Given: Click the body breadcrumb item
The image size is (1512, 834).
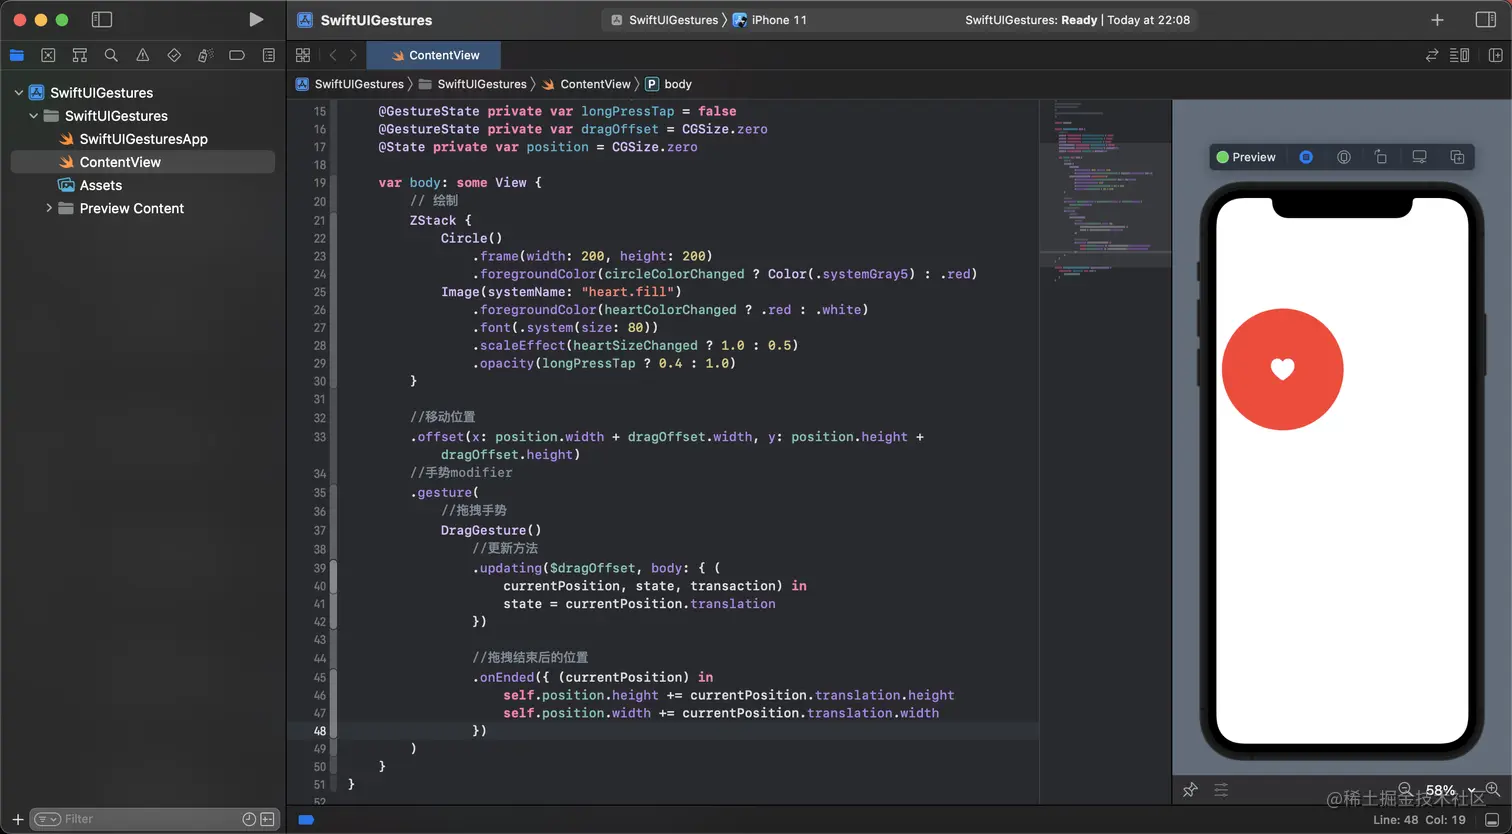Looking at the screenshot, I should pyautogui.click(x=677, y=84).
